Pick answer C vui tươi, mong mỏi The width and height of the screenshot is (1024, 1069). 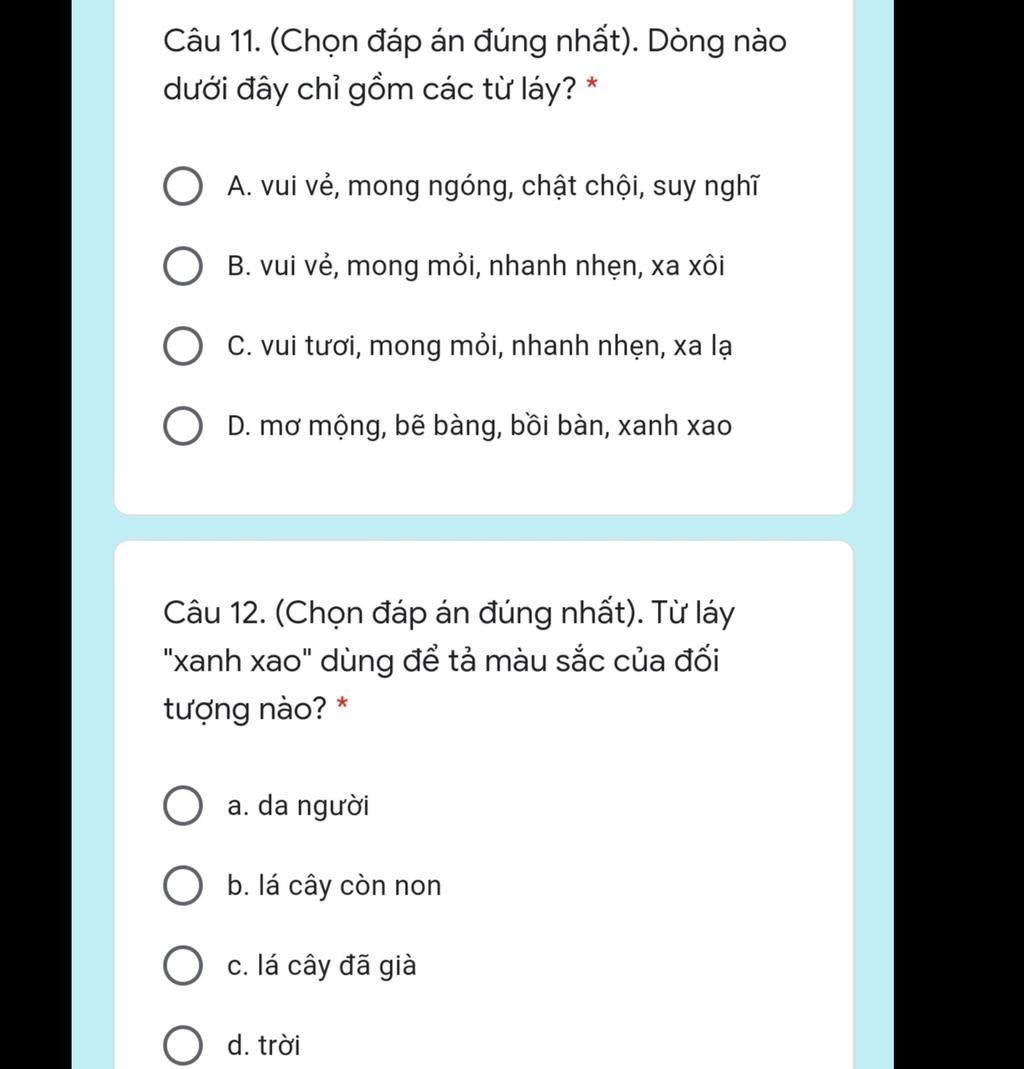[x=183, y=346]
